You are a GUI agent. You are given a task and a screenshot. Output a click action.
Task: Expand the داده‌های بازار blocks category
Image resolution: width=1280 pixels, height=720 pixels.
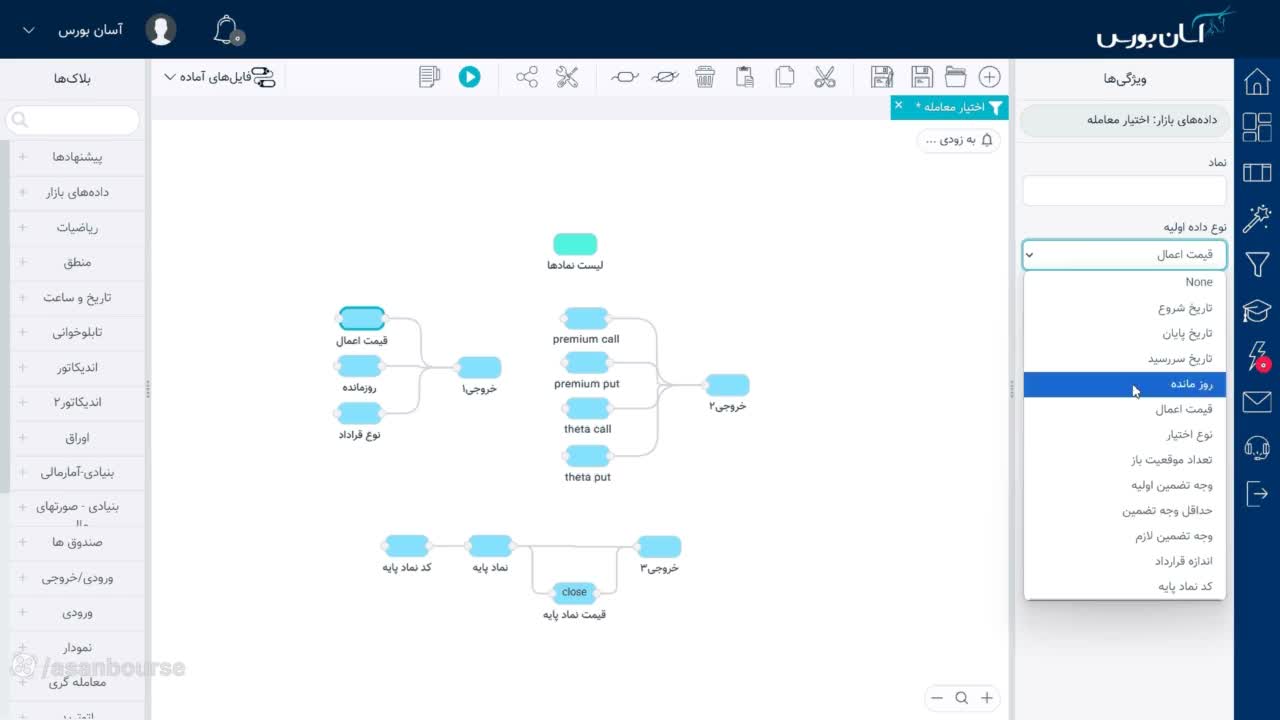(x=77, y=192)
